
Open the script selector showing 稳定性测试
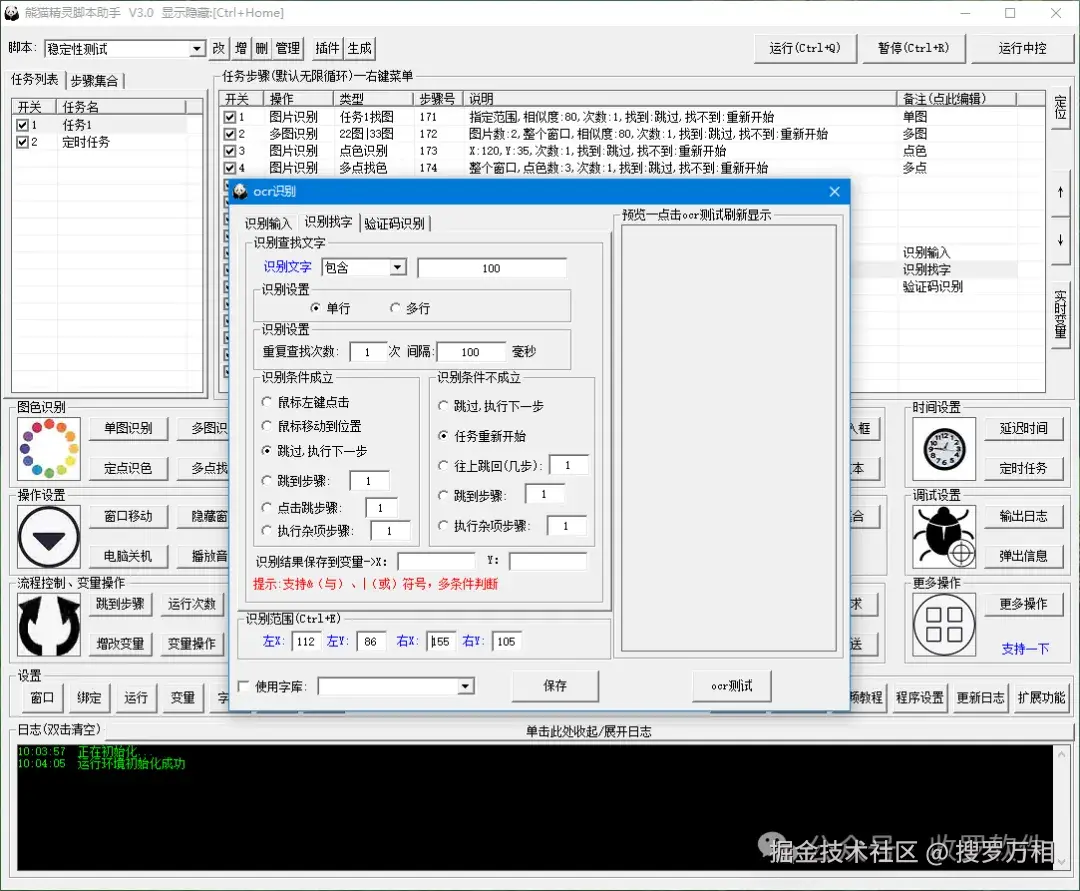pos(197,48)
